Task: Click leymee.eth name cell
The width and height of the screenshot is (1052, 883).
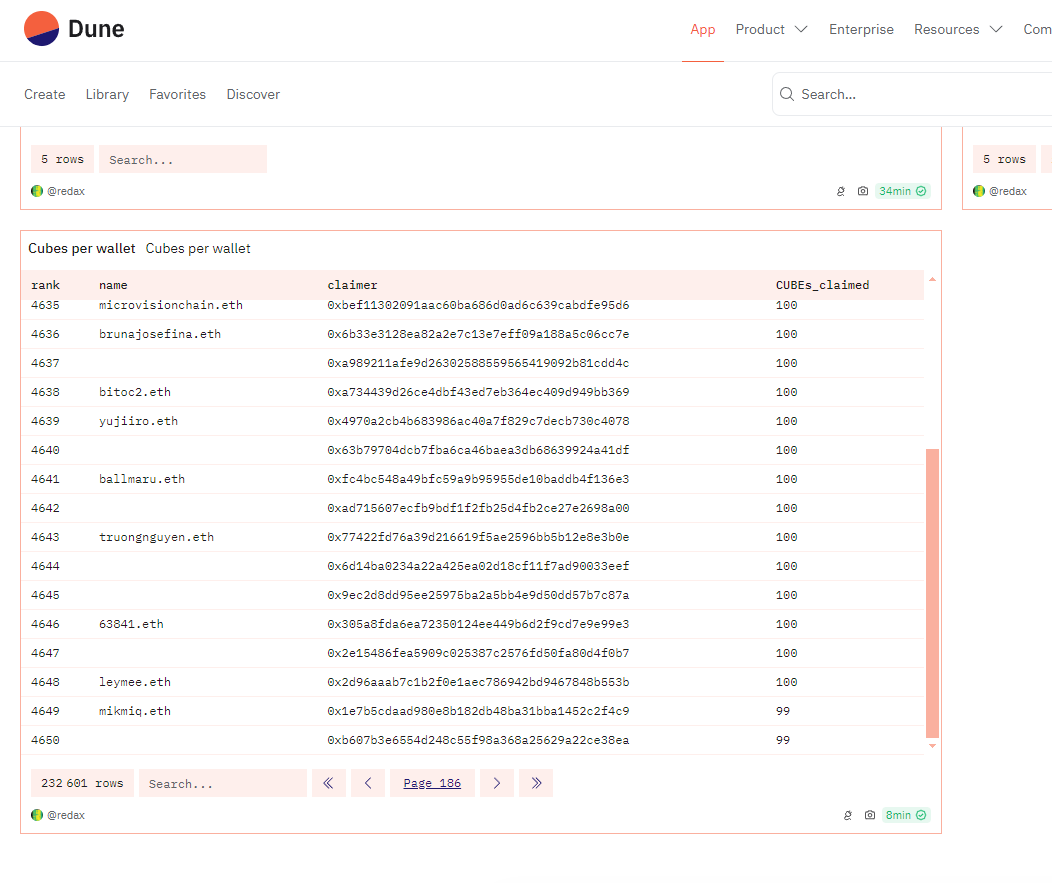Action: [x=135, y=682]
